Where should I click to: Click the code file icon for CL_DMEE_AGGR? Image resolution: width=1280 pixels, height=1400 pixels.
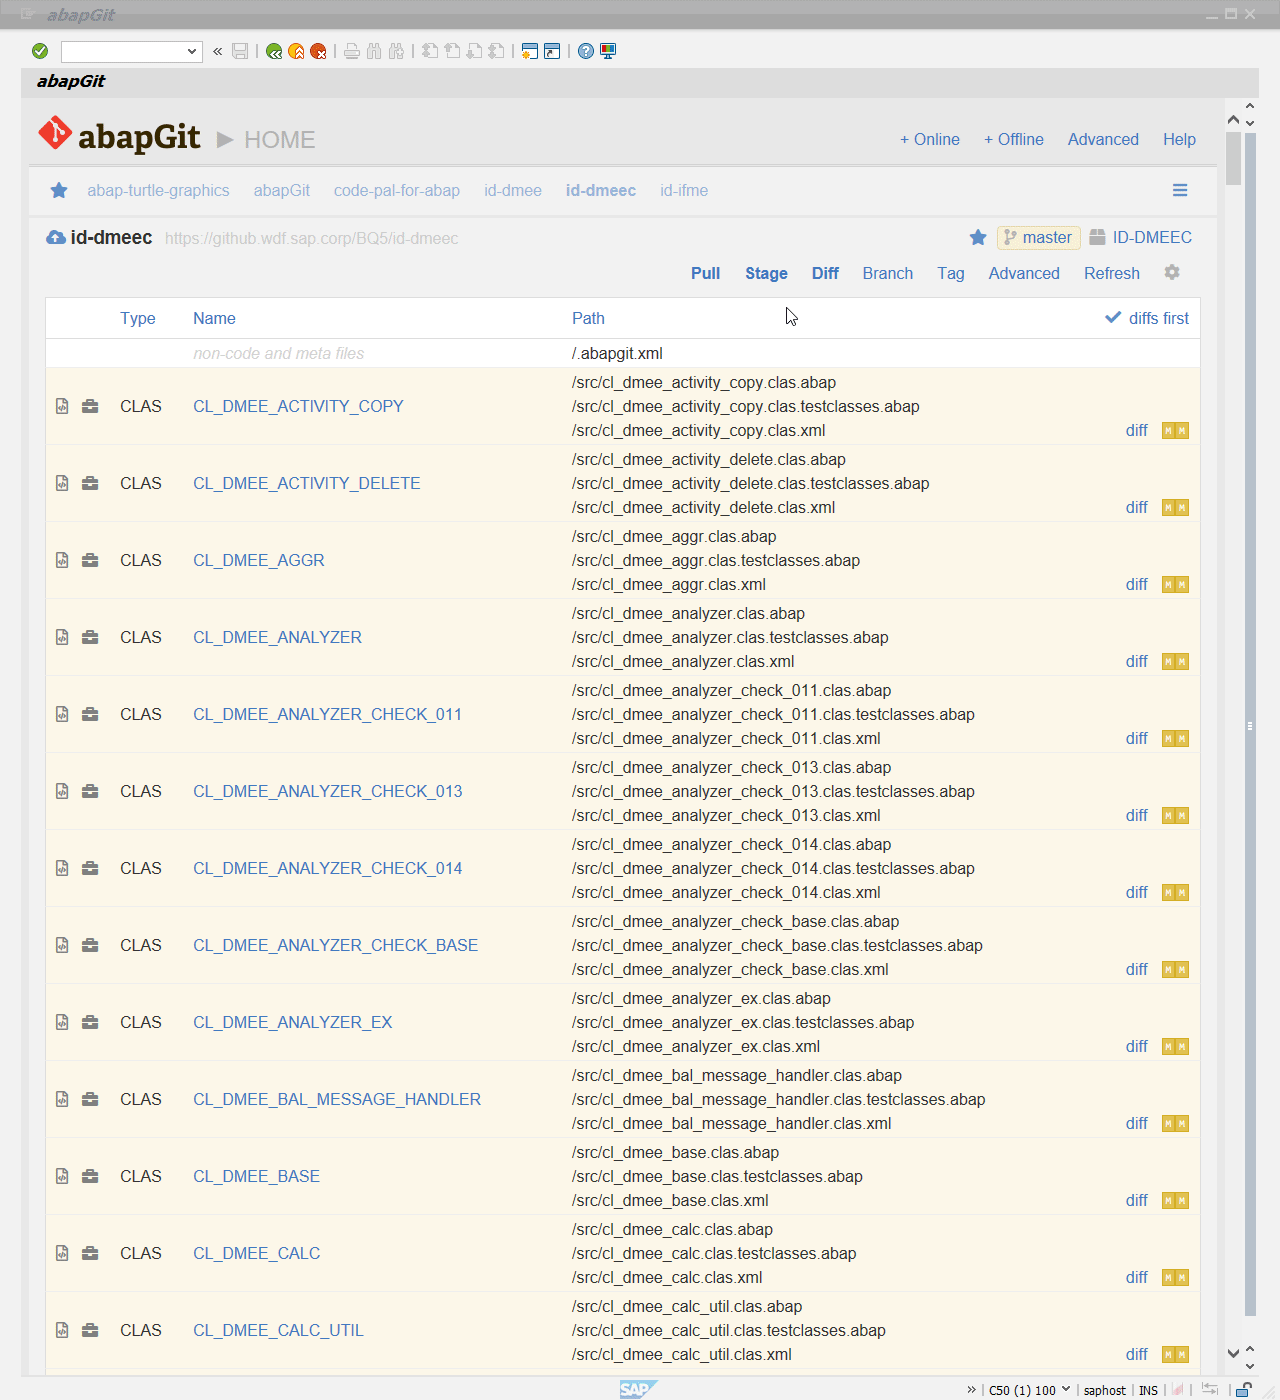click(x=61, y=560)
